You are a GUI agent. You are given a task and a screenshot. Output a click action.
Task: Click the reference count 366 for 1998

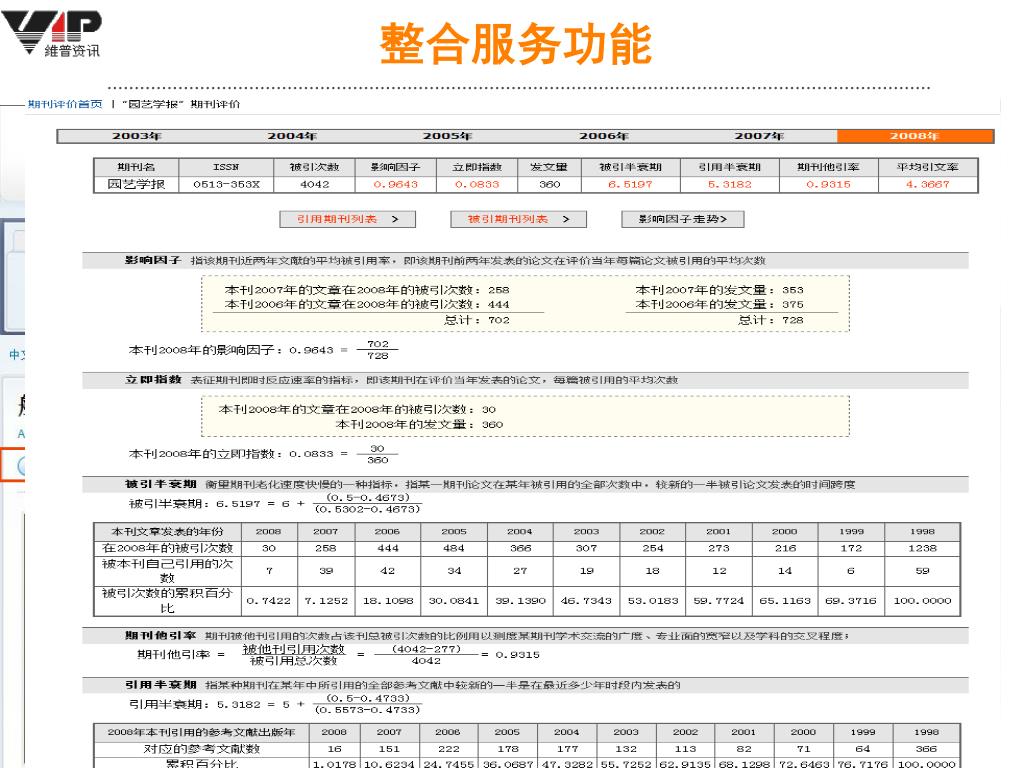click(x=926, y=748)
